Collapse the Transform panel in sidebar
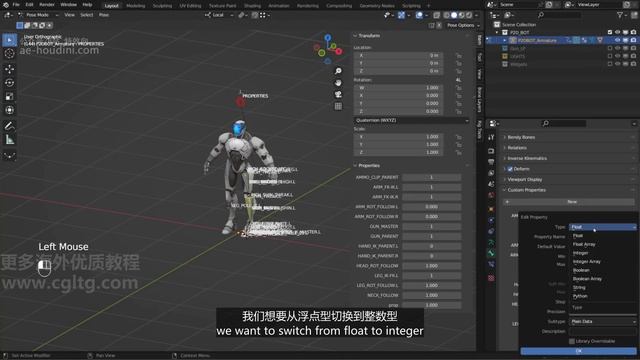 367,36
